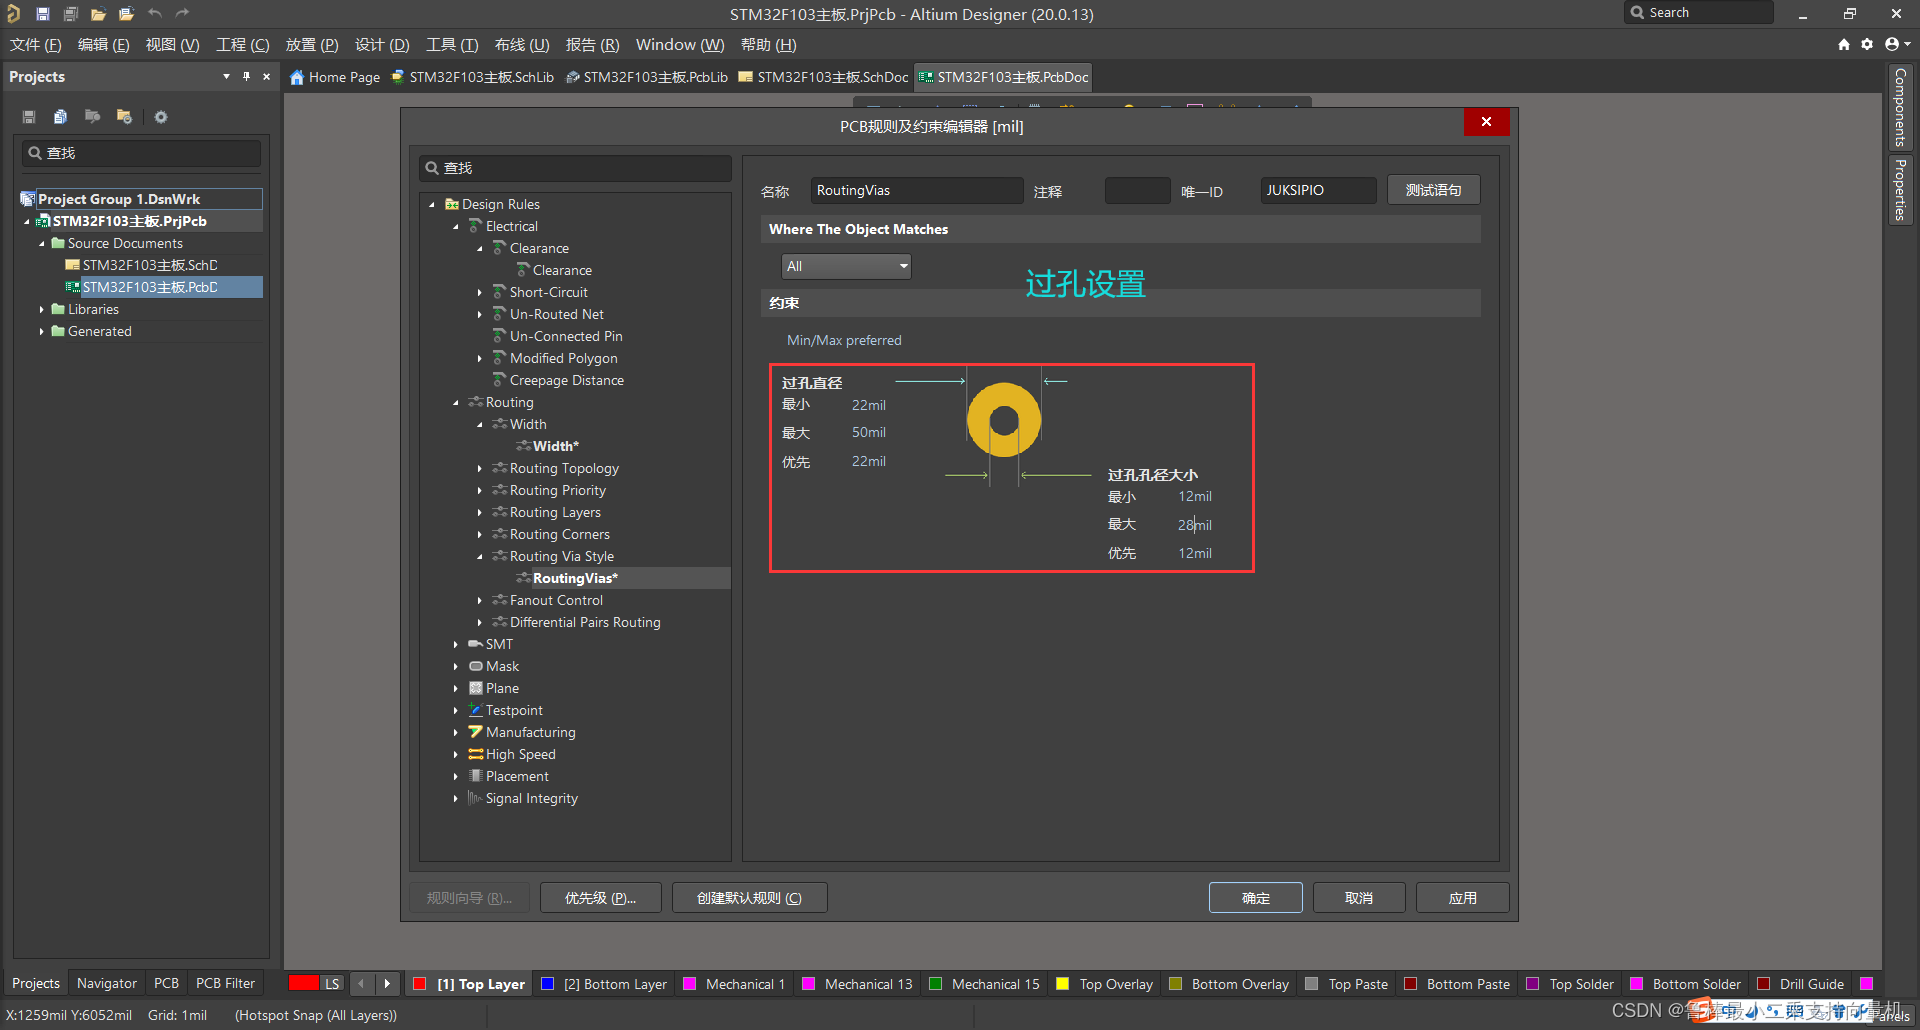Click the Bottom Layer blue color swatch
This screenshot has width=1920, height=1030.
[547, 984]
